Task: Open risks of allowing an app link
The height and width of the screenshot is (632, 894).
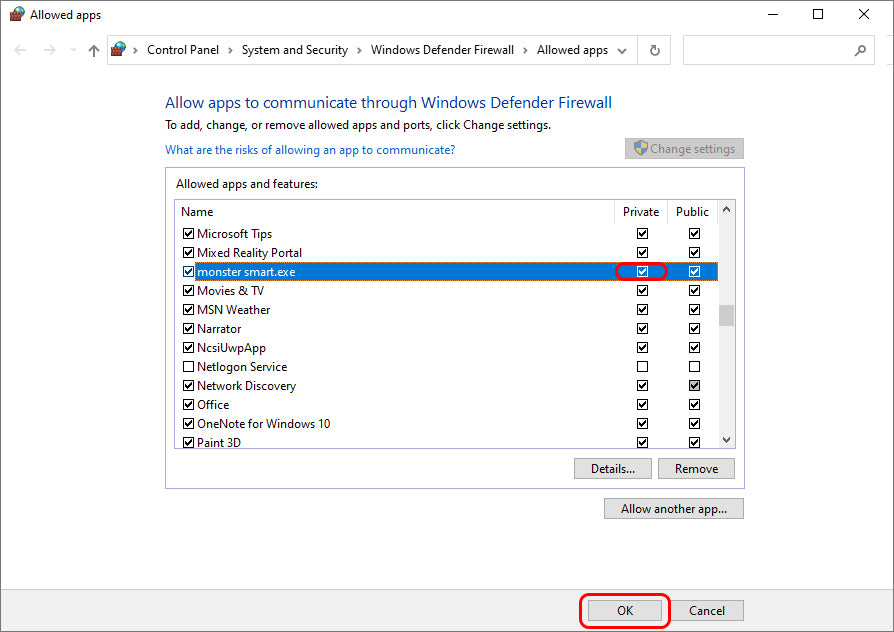Action: point(310,149)
